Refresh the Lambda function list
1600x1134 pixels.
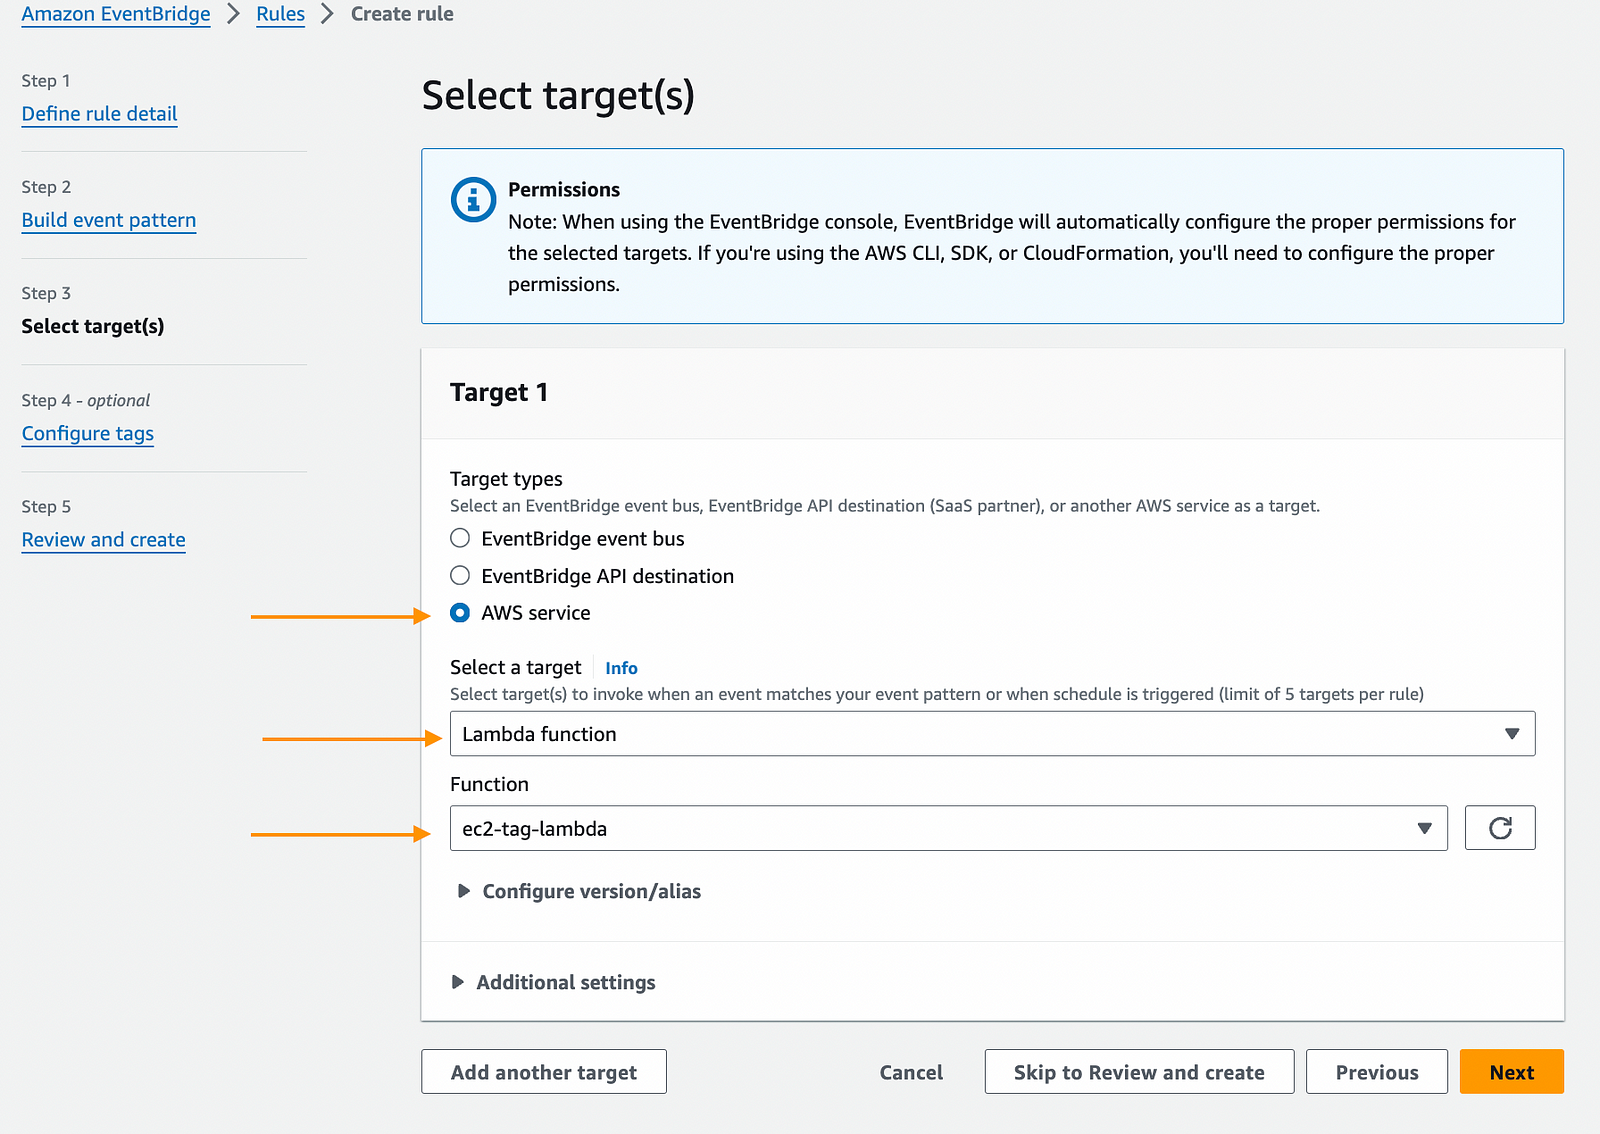[x=1500, y=828]
